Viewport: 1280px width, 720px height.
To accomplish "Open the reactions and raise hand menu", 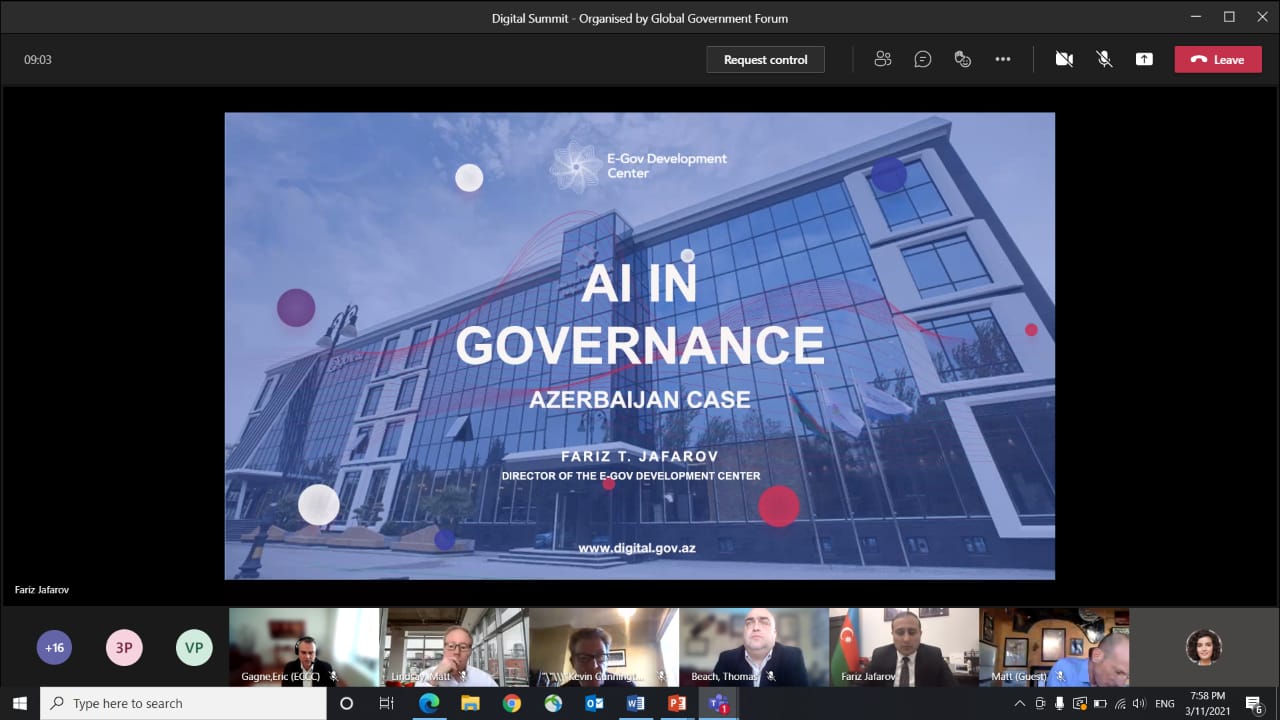I will [x=963, y=59].
